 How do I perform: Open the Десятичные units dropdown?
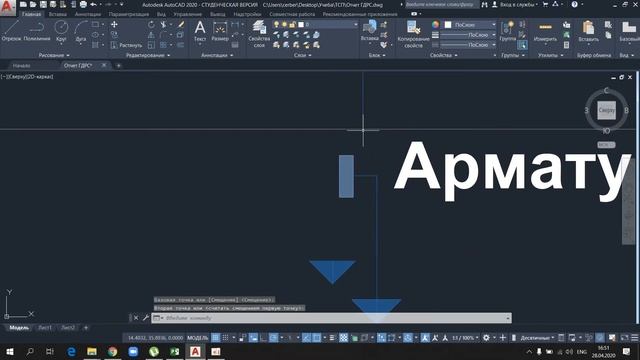537,338
